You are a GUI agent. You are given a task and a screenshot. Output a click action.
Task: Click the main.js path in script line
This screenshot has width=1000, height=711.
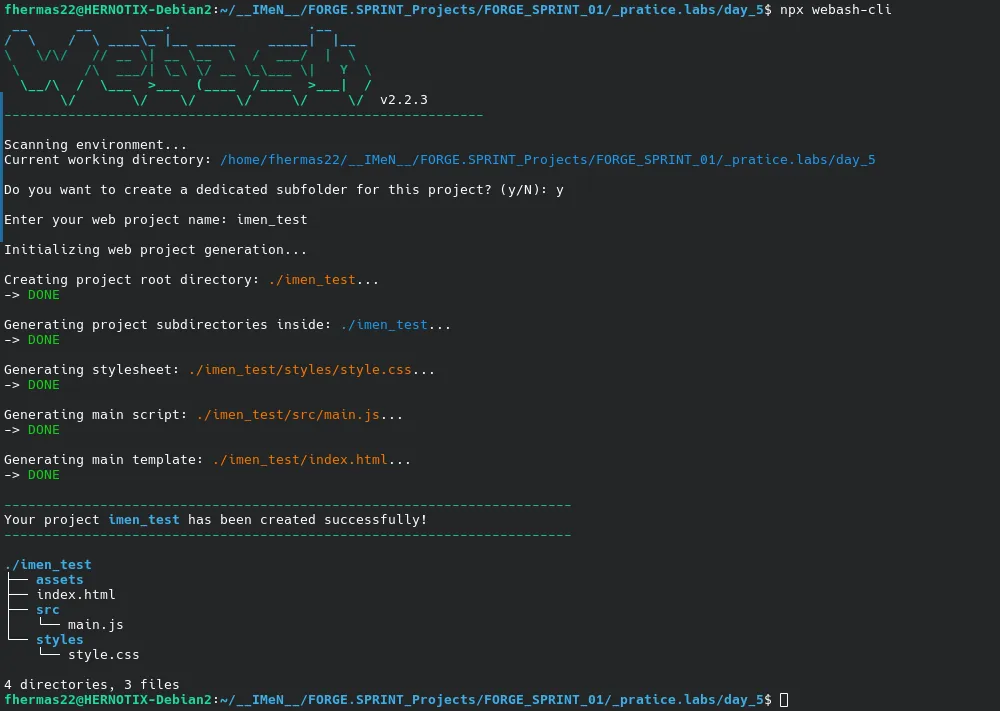pos(288,415)
